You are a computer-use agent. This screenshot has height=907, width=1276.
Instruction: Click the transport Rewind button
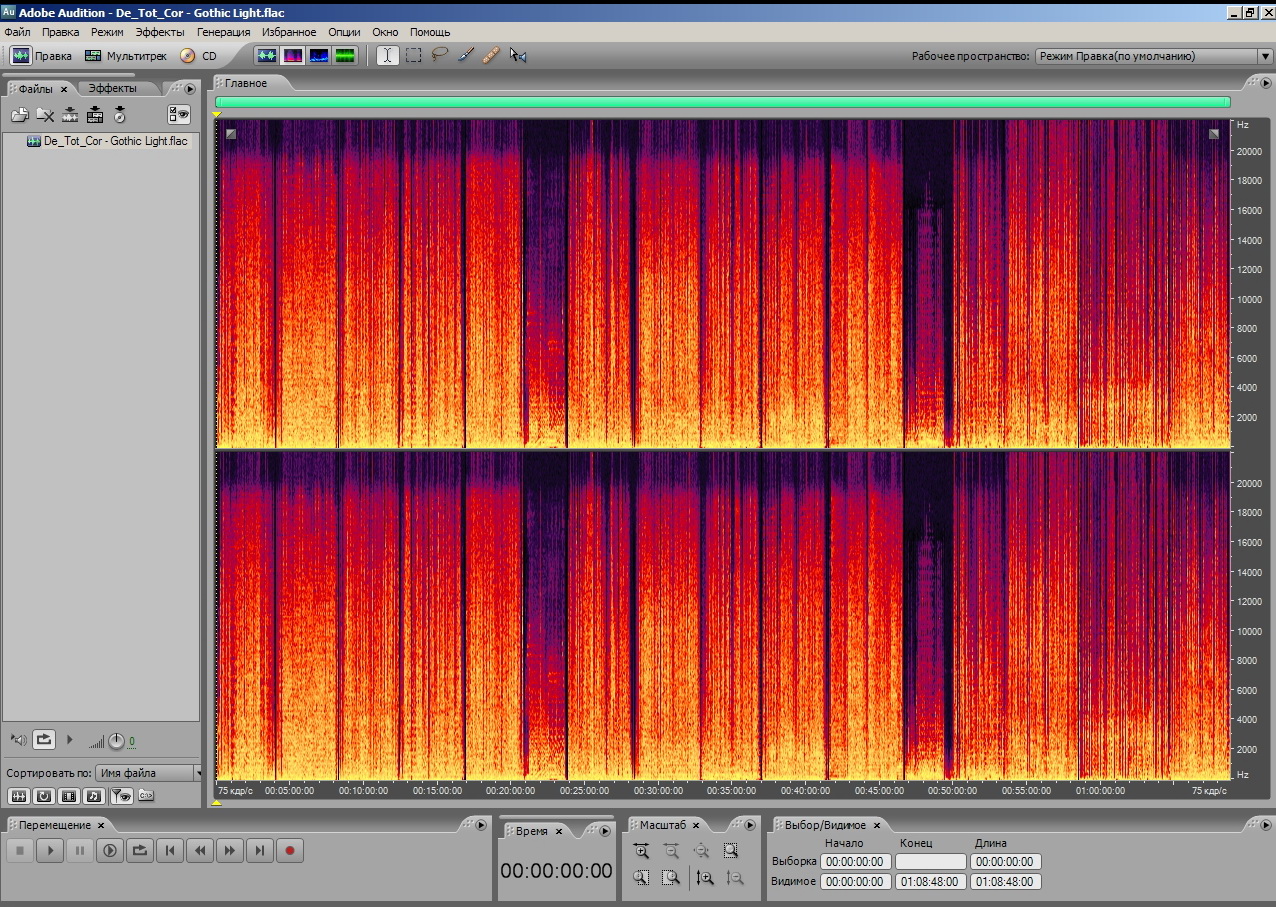coord(200,851)
